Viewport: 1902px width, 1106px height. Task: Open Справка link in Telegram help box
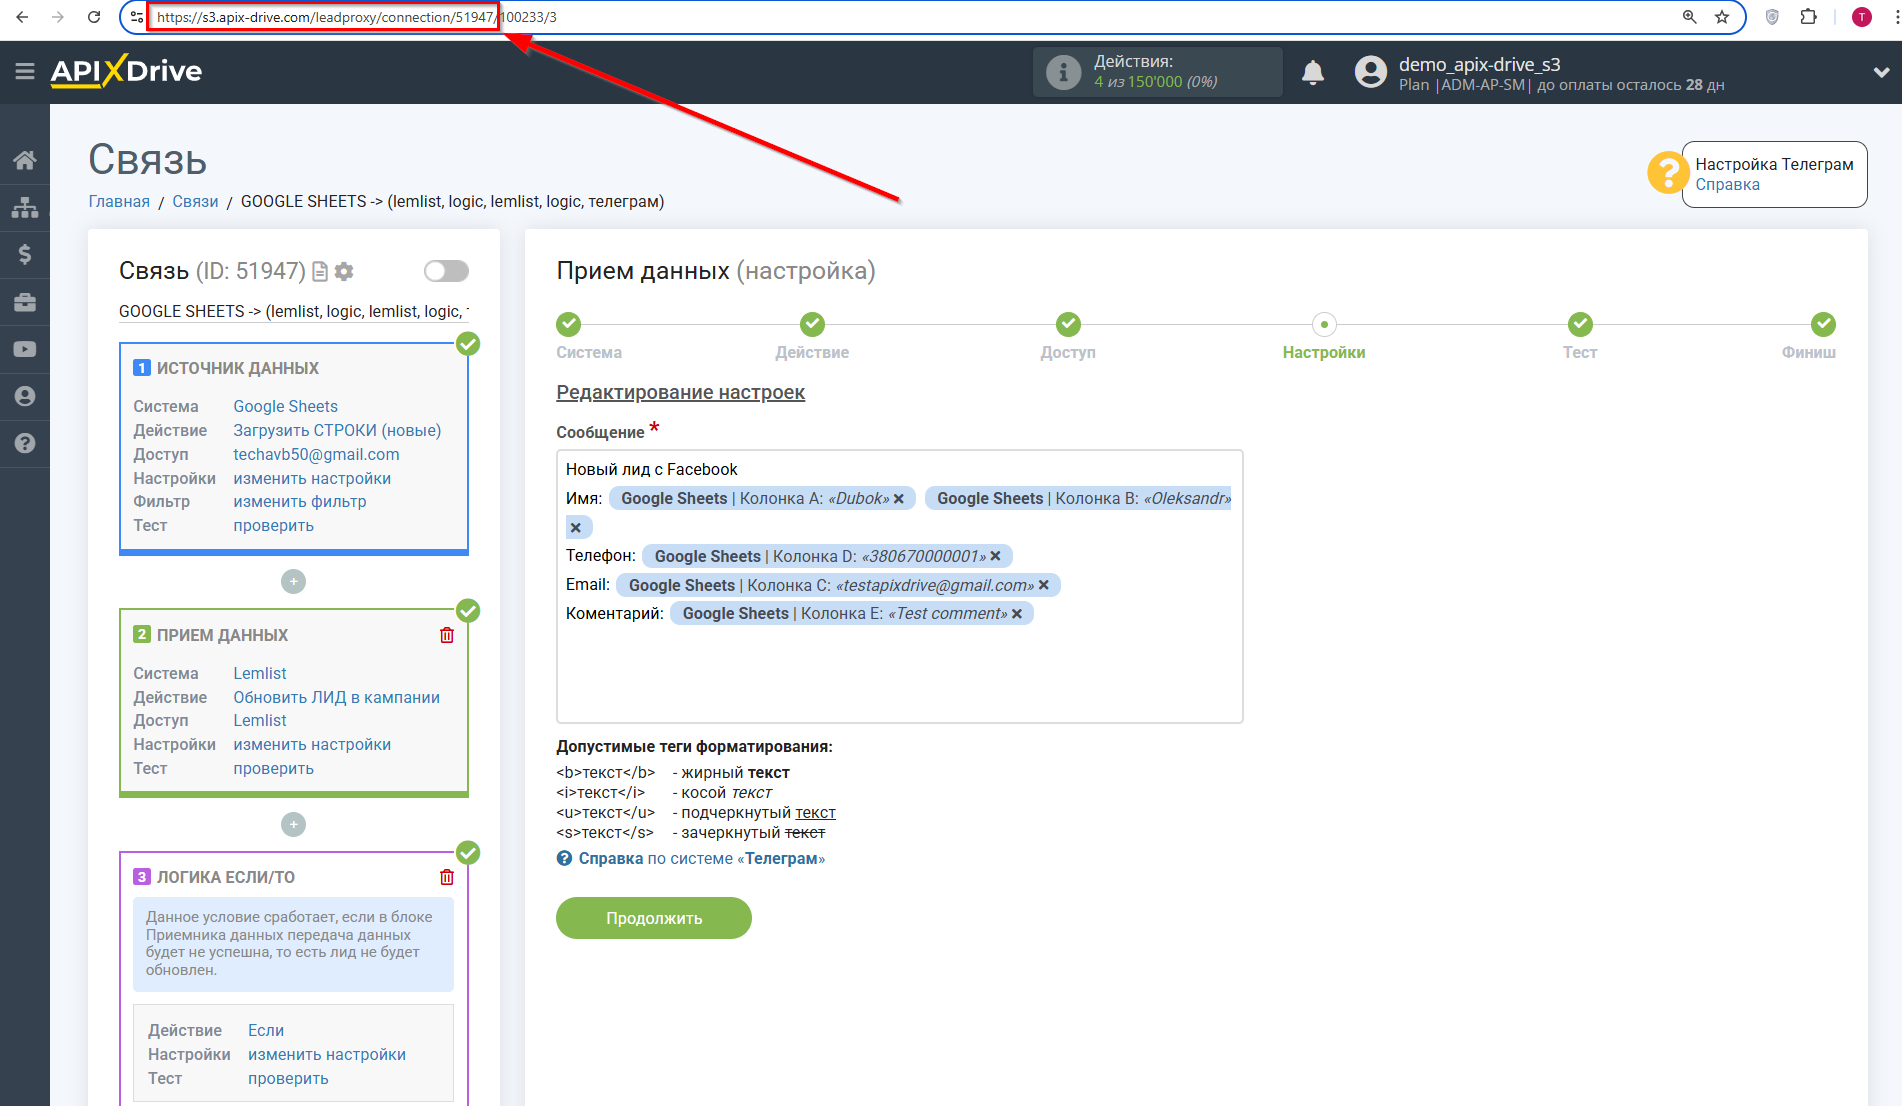1727,185
